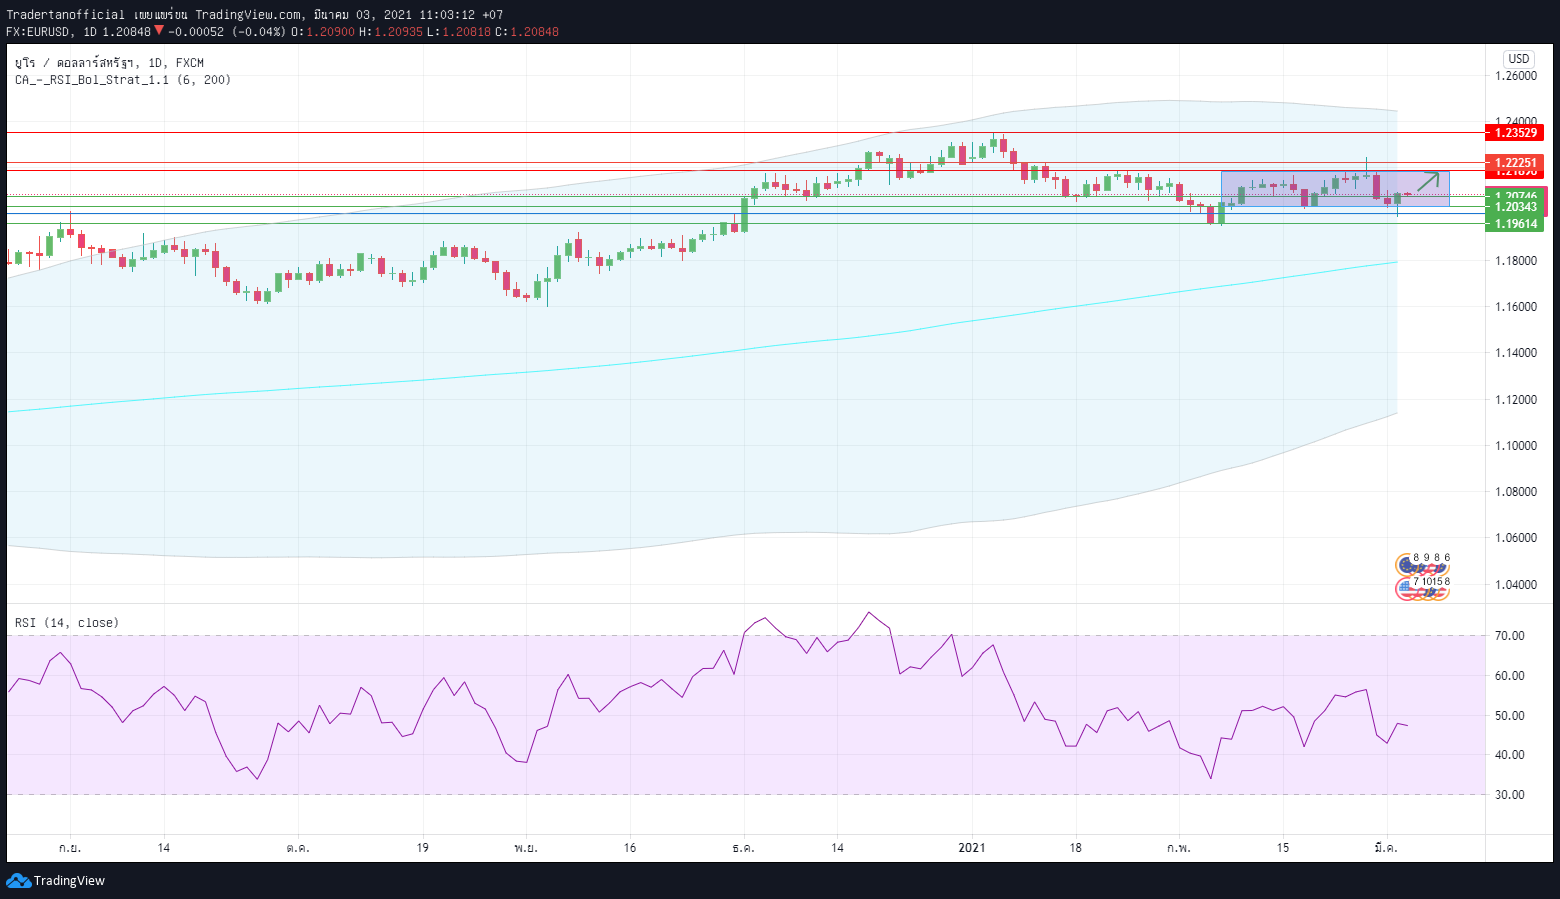1560x899 pixels.
Task: Click the TradingView wordmark at bottom
Action: pyautogui.click(x=69, y=881)
